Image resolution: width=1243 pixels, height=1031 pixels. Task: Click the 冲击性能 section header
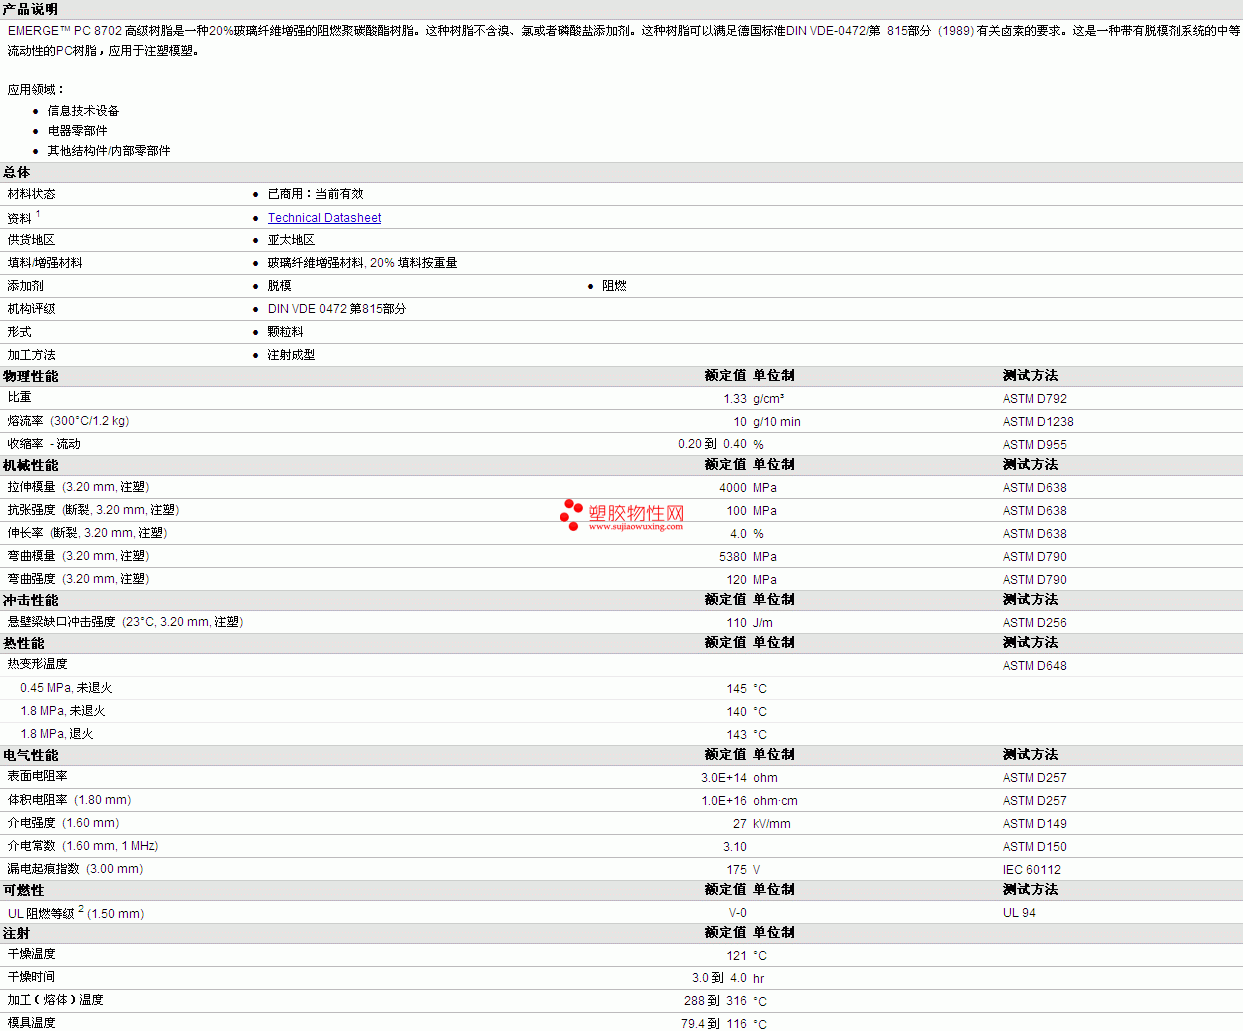click(x=30, y=600)
